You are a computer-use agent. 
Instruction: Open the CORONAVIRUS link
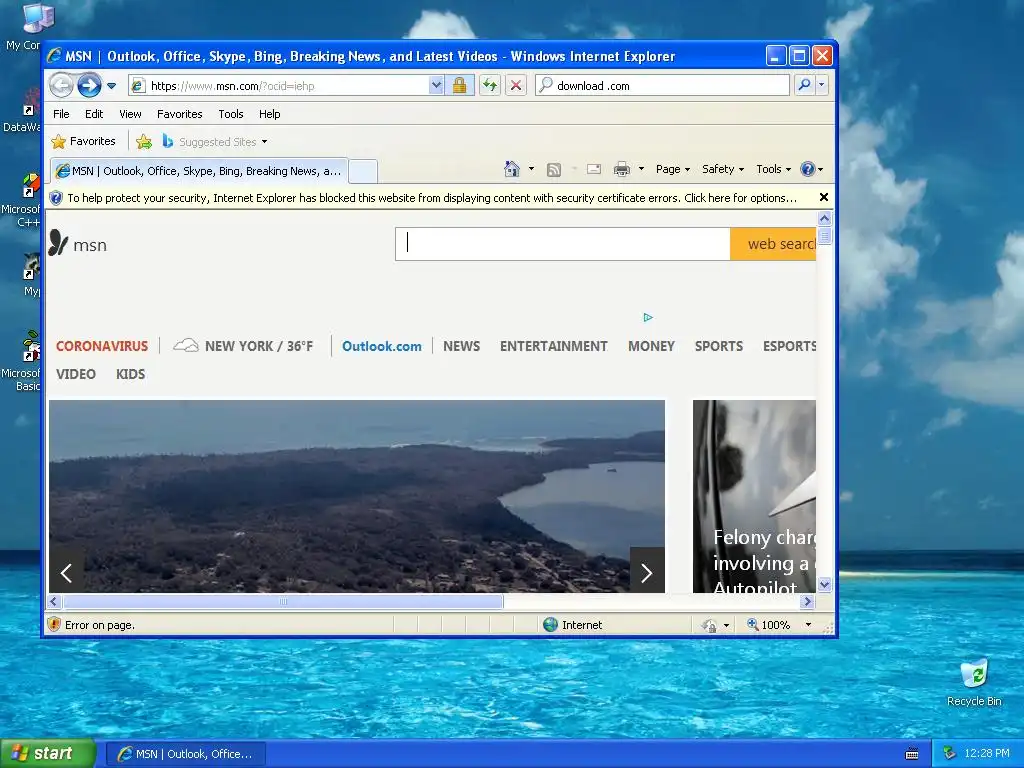(102, 346)
